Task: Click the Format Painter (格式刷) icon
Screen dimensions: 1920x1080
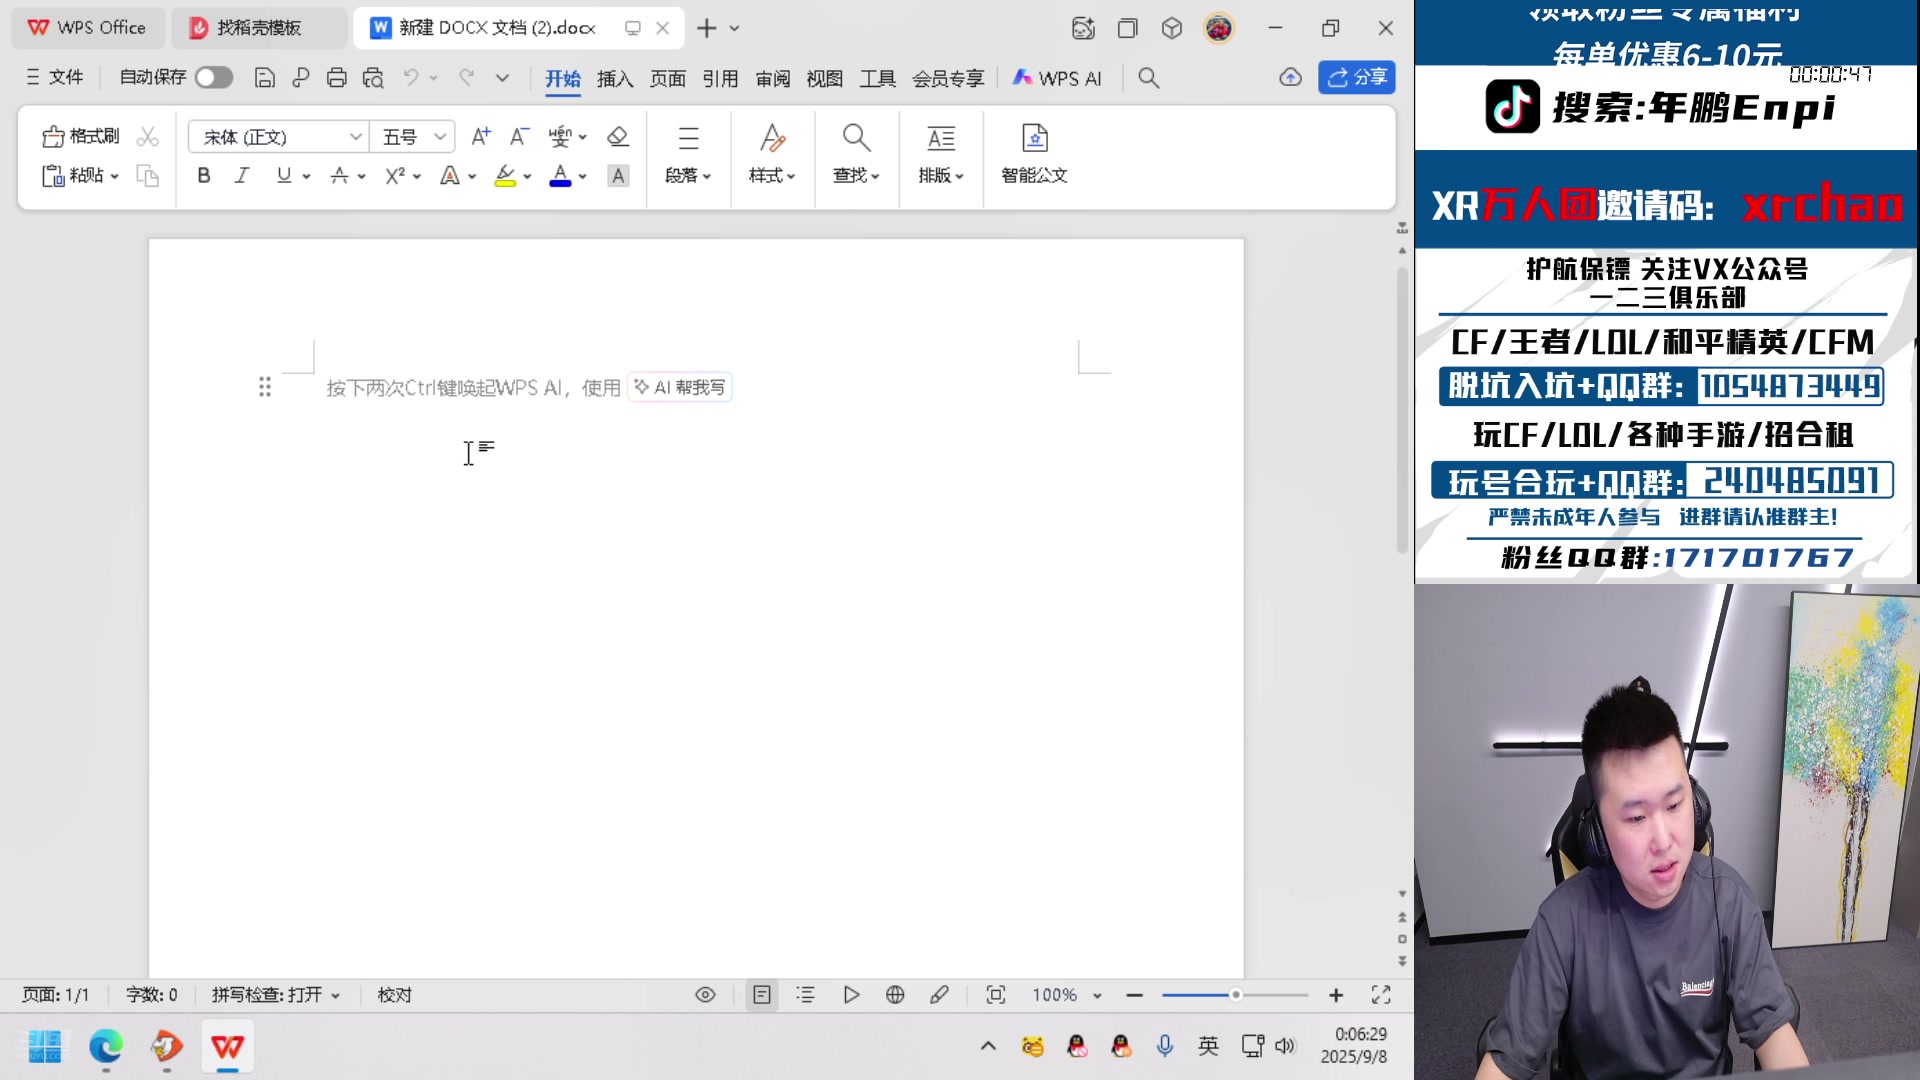Action: pos(54,136)
